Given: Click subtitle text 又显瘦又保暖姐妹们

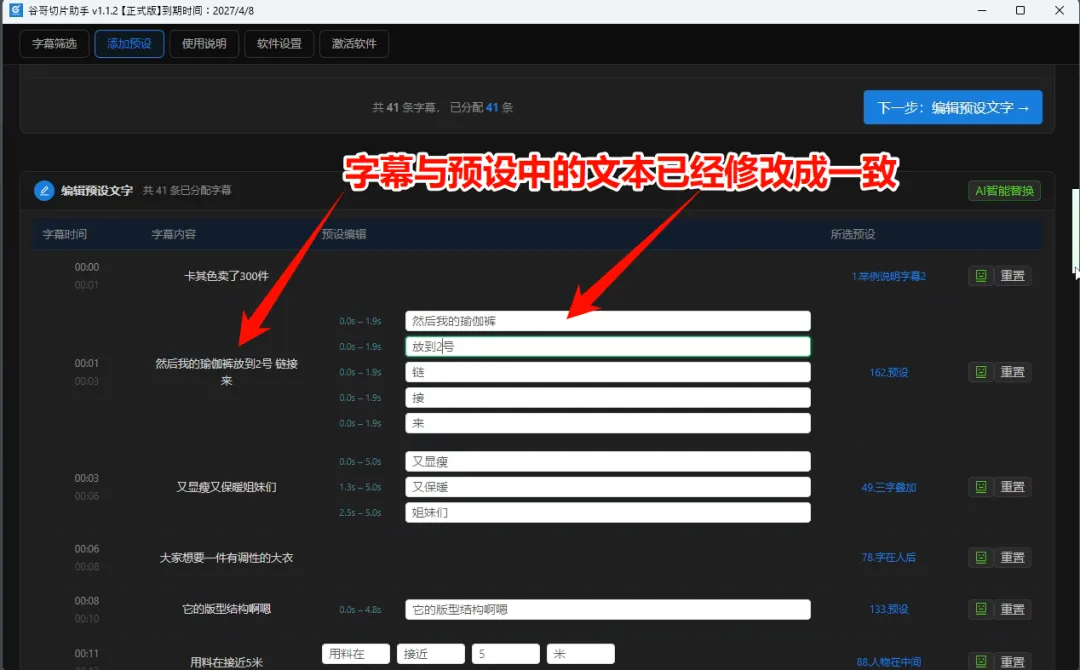Looking at the screenshot, I should [x=227, y=487].
